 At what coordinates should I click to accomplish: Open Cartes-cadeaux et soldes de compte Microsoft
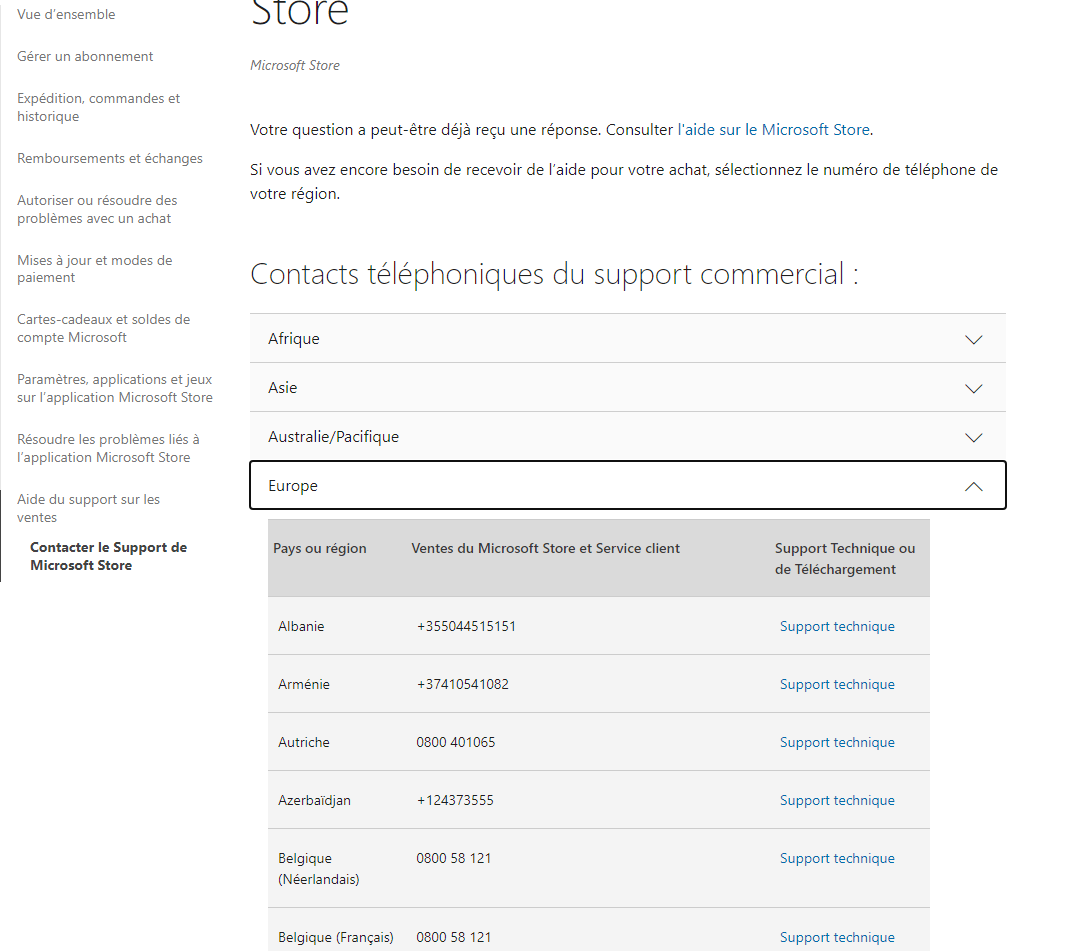coord(104,328)
